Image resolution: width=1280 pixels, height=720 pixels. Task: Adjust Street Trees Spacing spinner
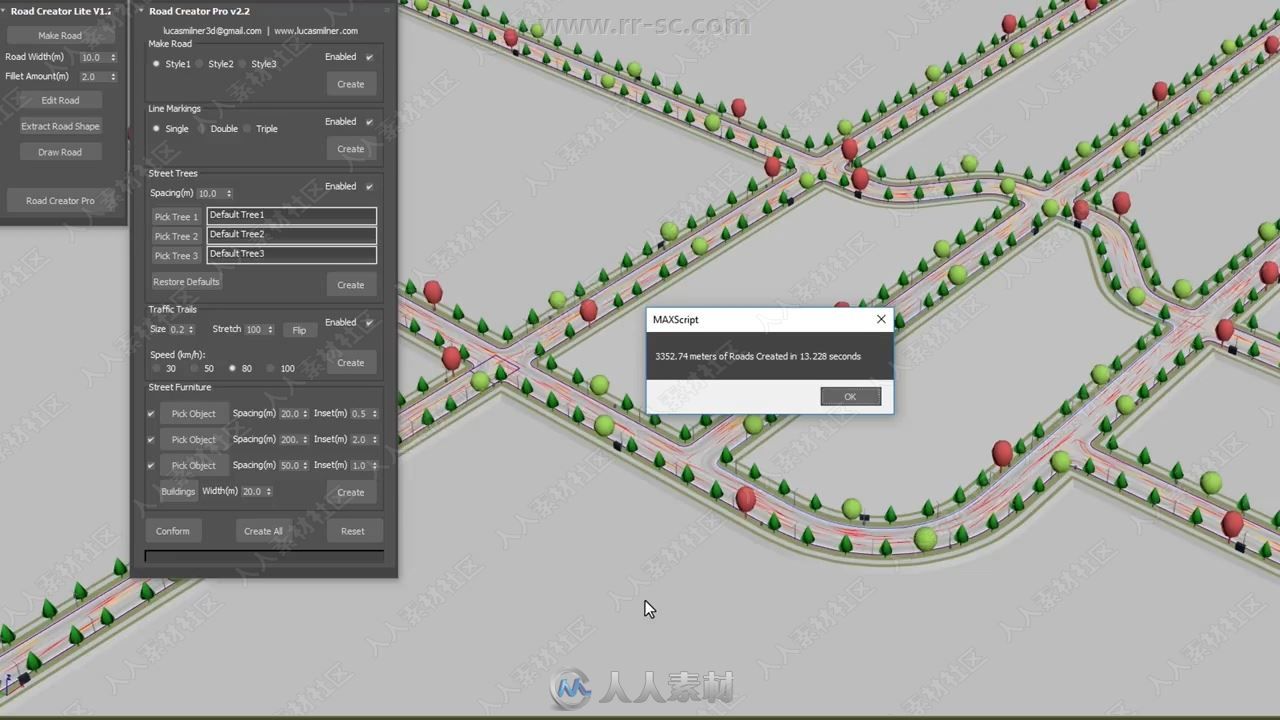pos(229,194)
